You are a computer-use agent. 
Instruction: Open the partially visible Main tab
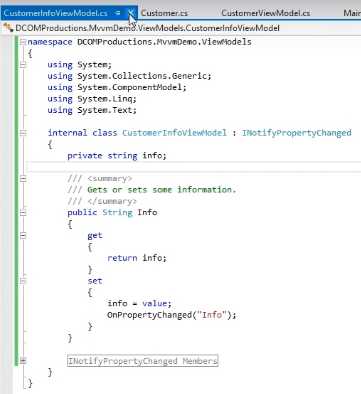(352, 13)
